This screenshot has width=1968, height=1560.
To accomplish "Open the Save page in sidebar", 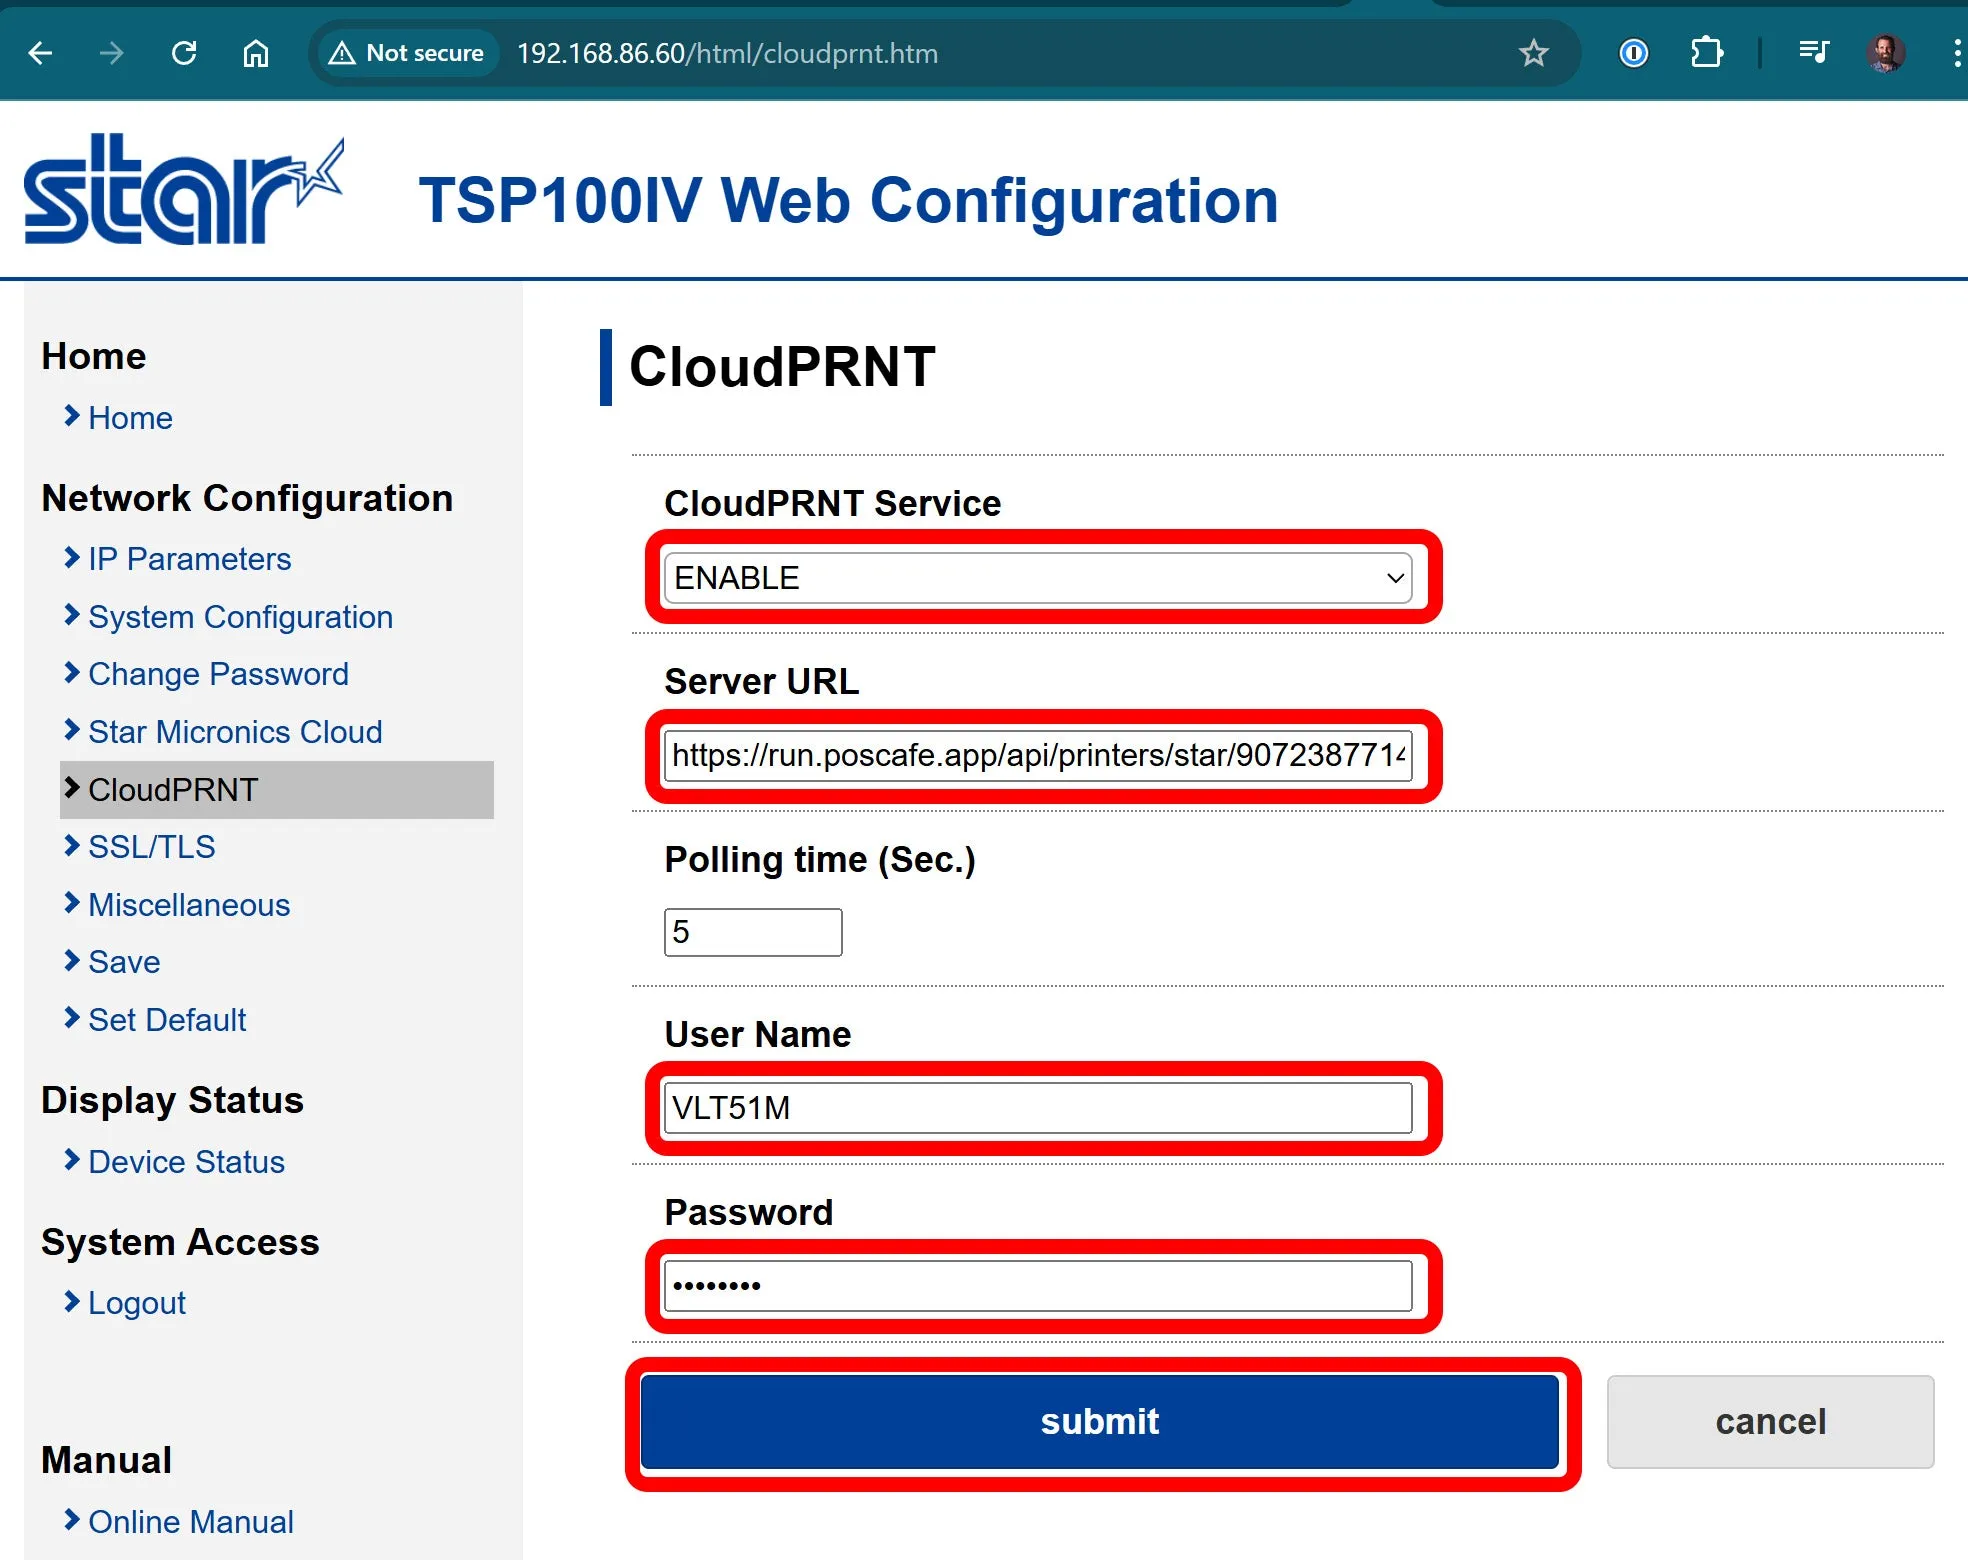I will [x=124, y=962].
